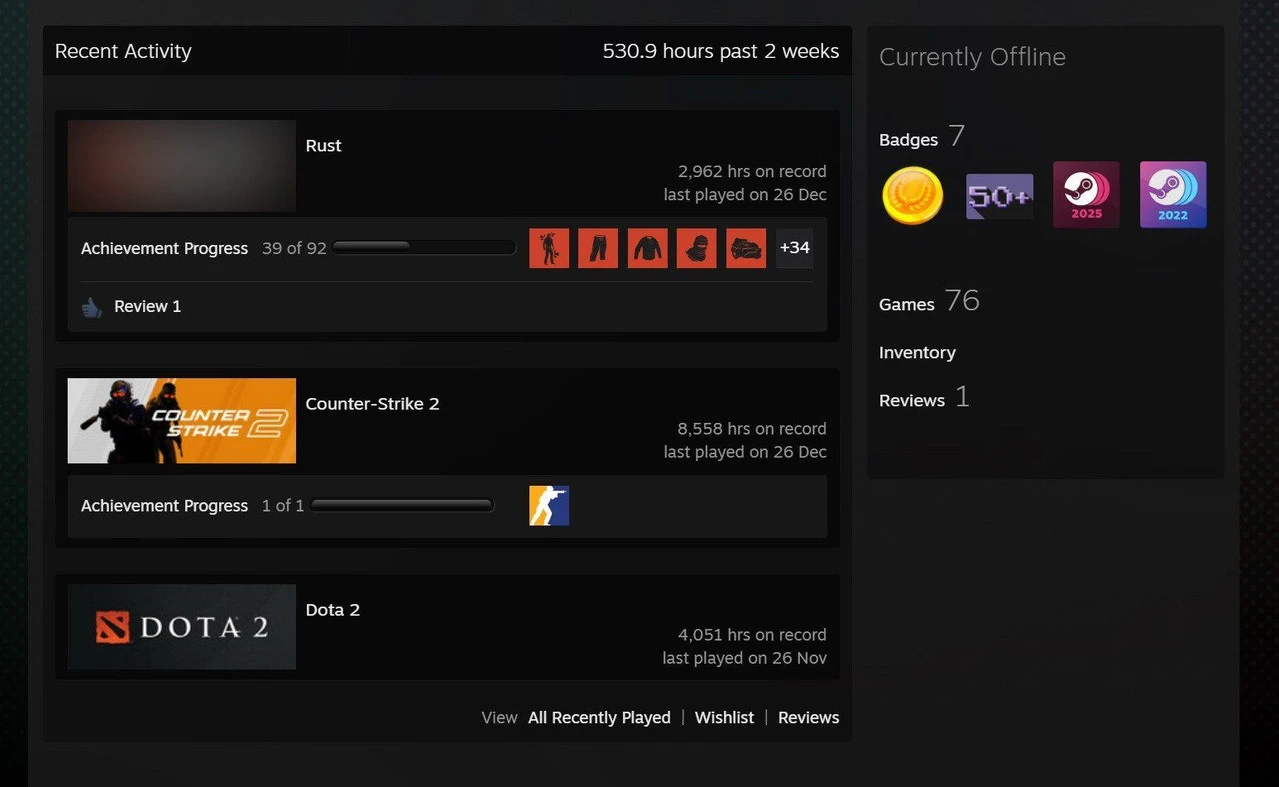
Task: Open the Counter-Strike 2 game banner
Action: pos(182,421)
